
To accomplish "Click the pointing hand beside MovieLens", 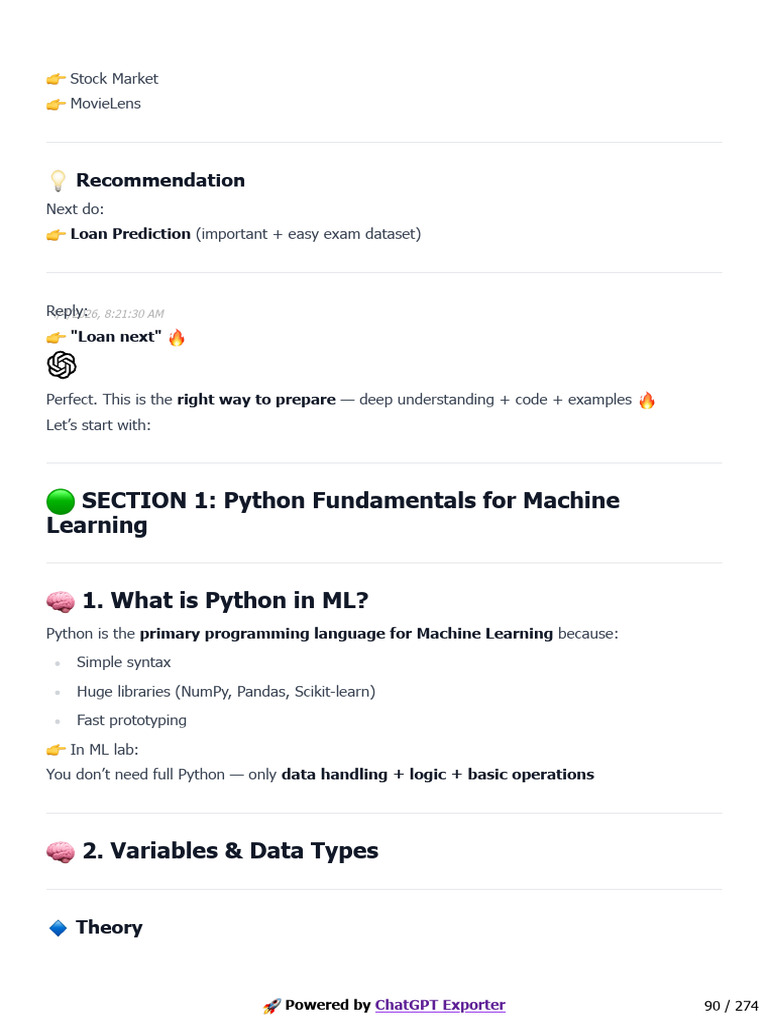I will (x=56, y=104).
